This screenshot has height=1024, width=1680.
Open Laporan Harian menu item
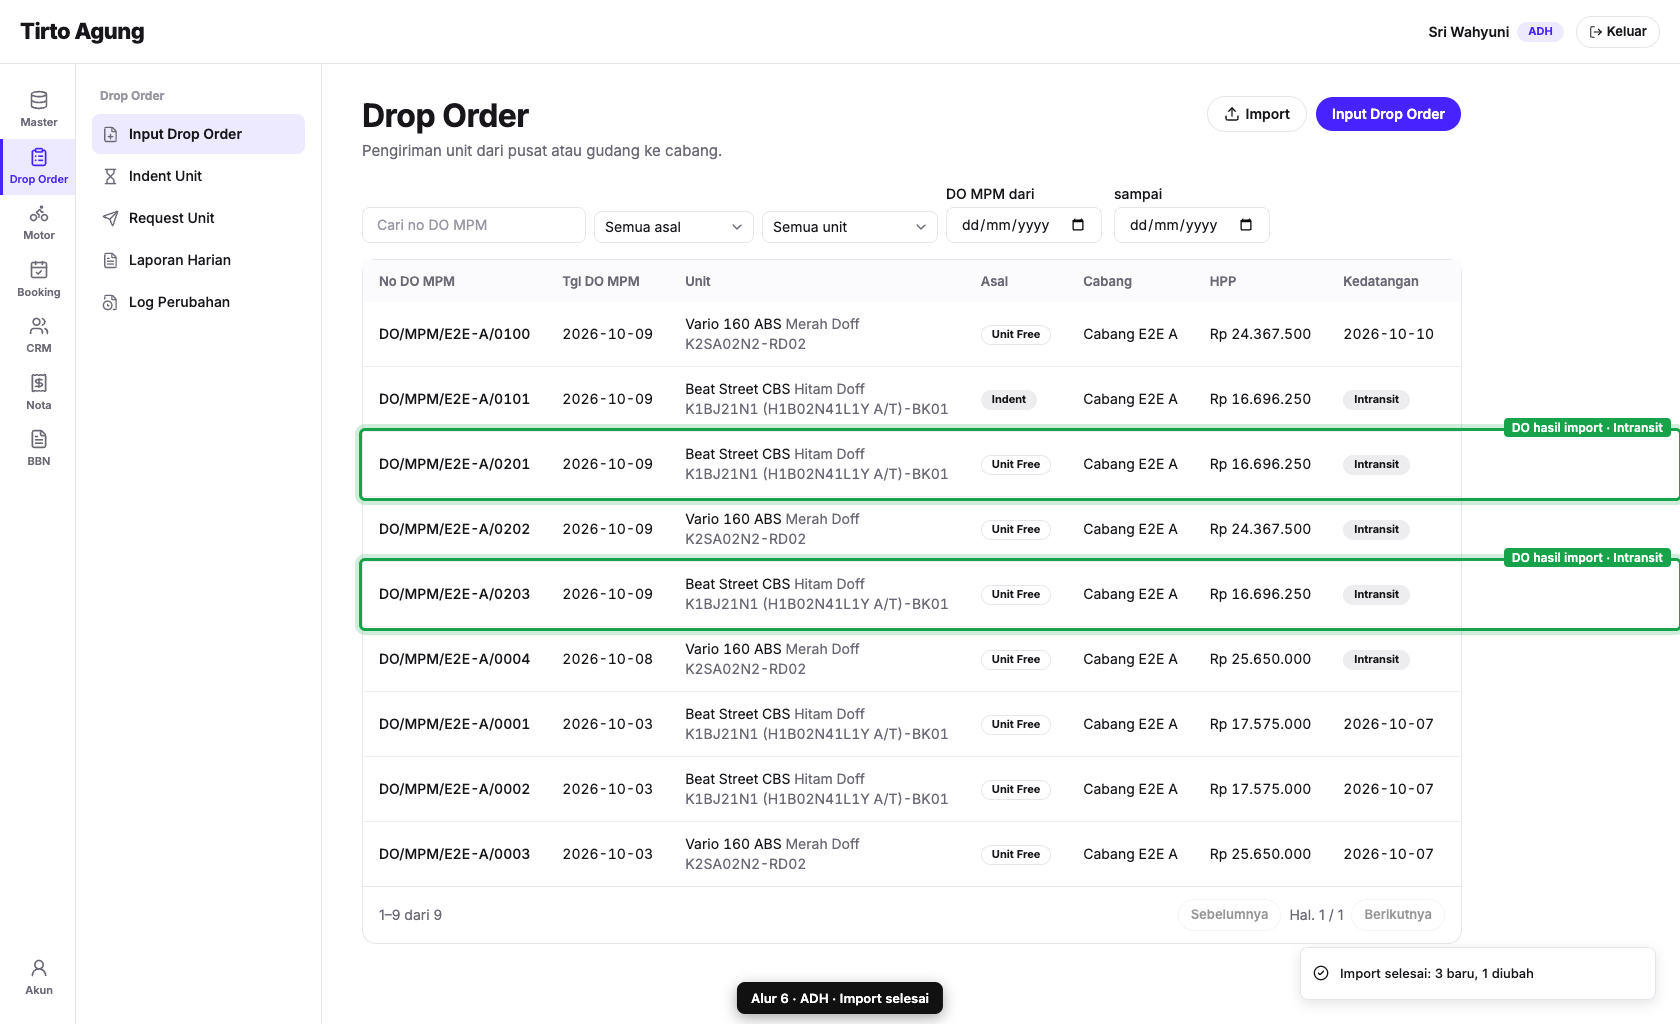pos(198,260)
